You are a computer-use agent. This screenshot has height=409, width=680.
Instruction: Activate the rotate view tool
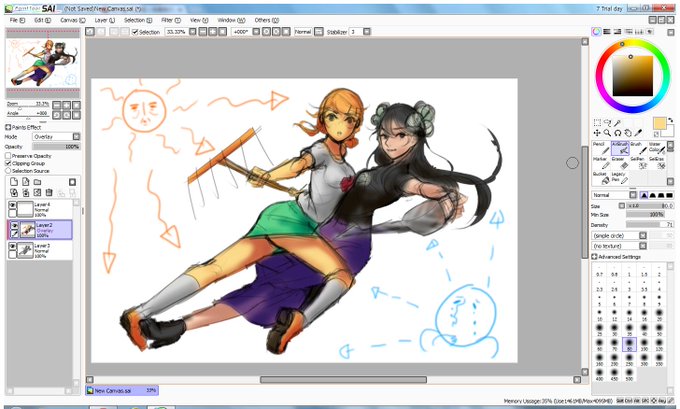[x=618, y=133]
